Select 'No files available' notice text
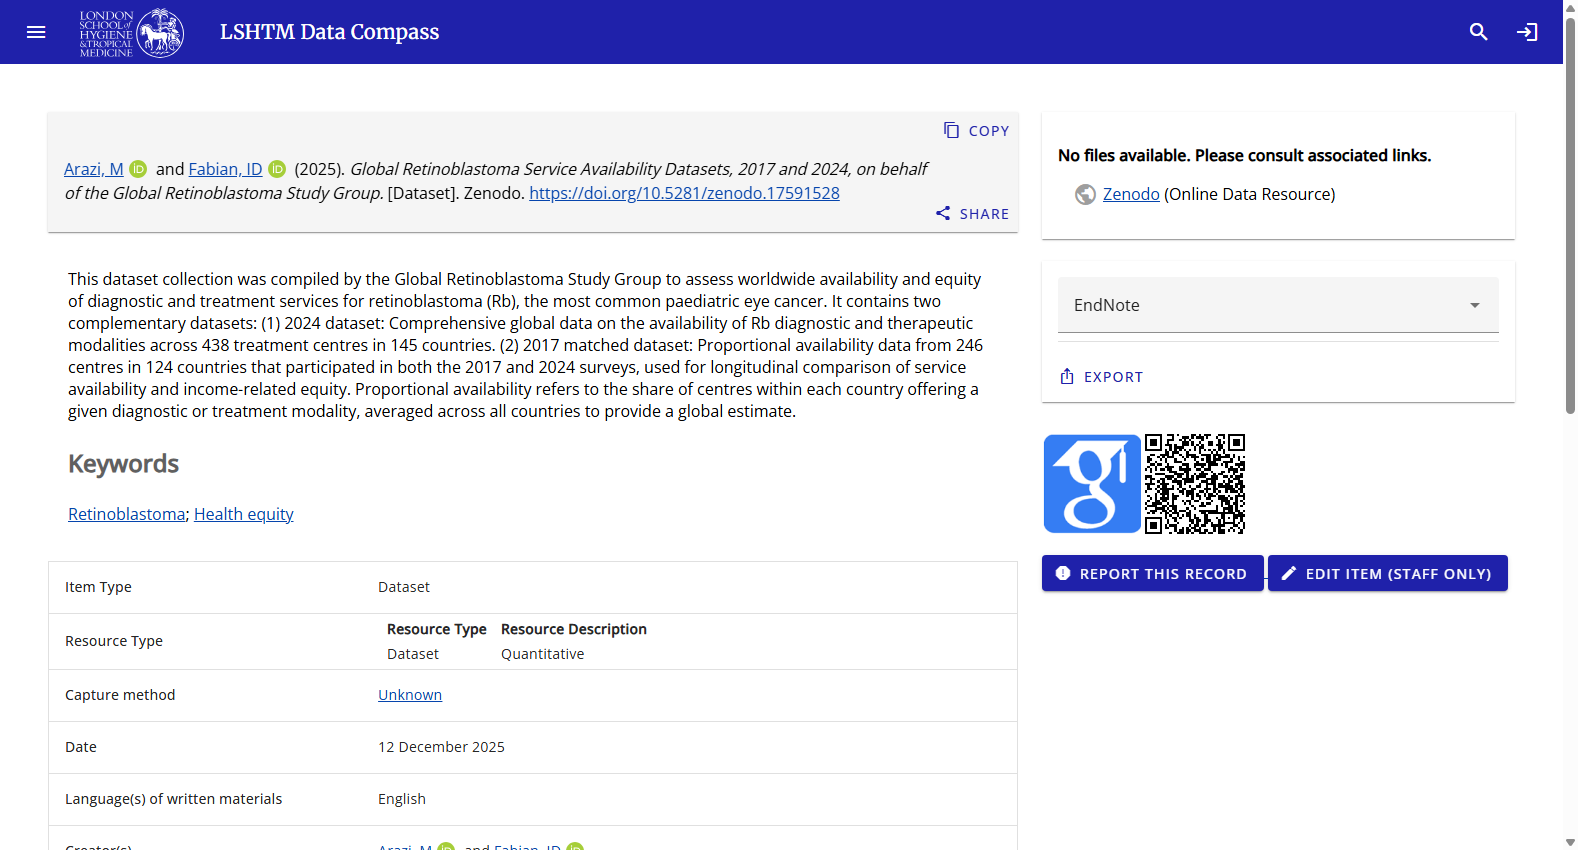This screenshot has height=850, width=1578. point(1245,155)
